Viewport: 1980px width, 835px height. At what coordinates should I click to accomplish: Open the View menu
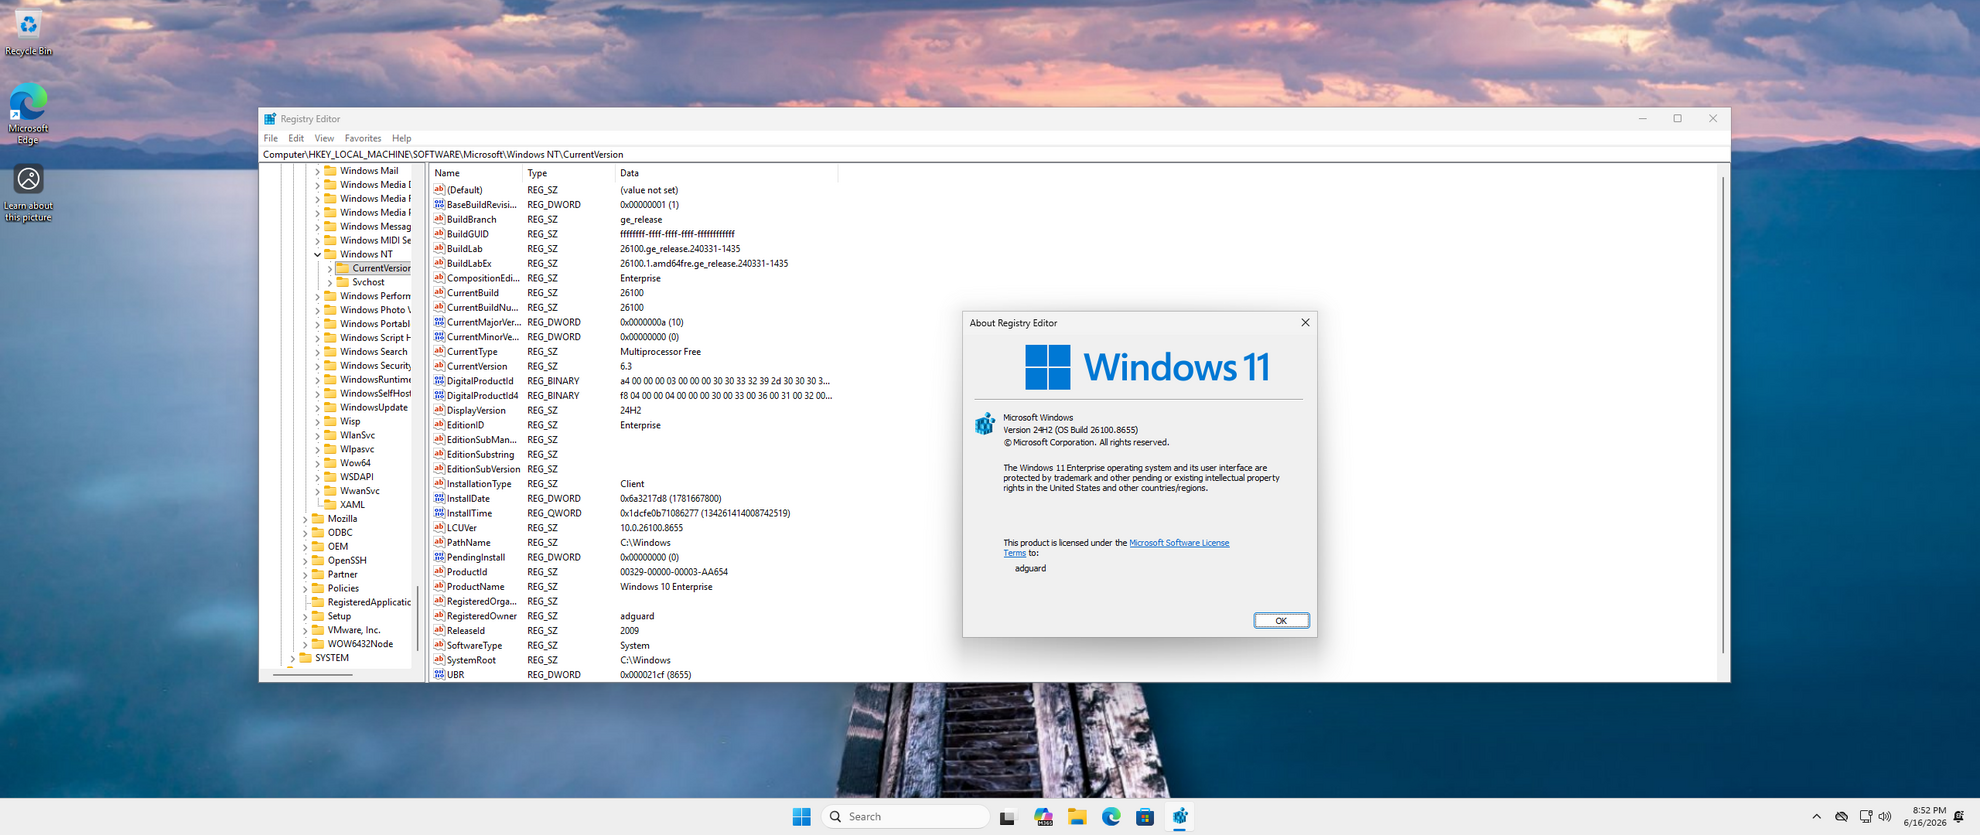(324, 138)
